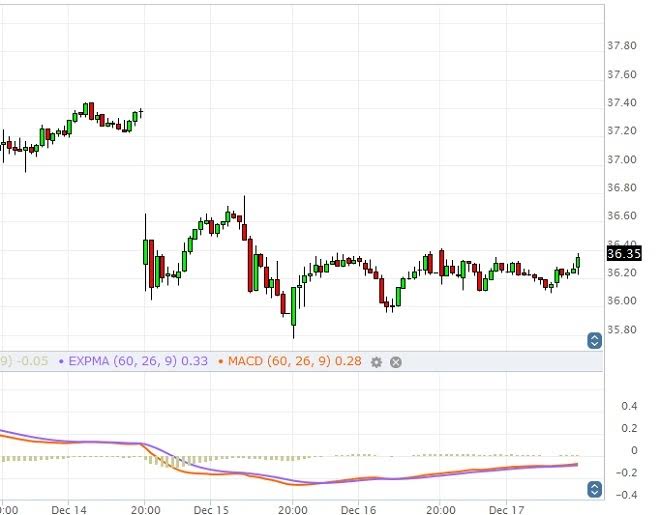Click the Dec 16 date label
Viewport: 660px width, 515px height.
pyautogui.click(x=358, y=510)
